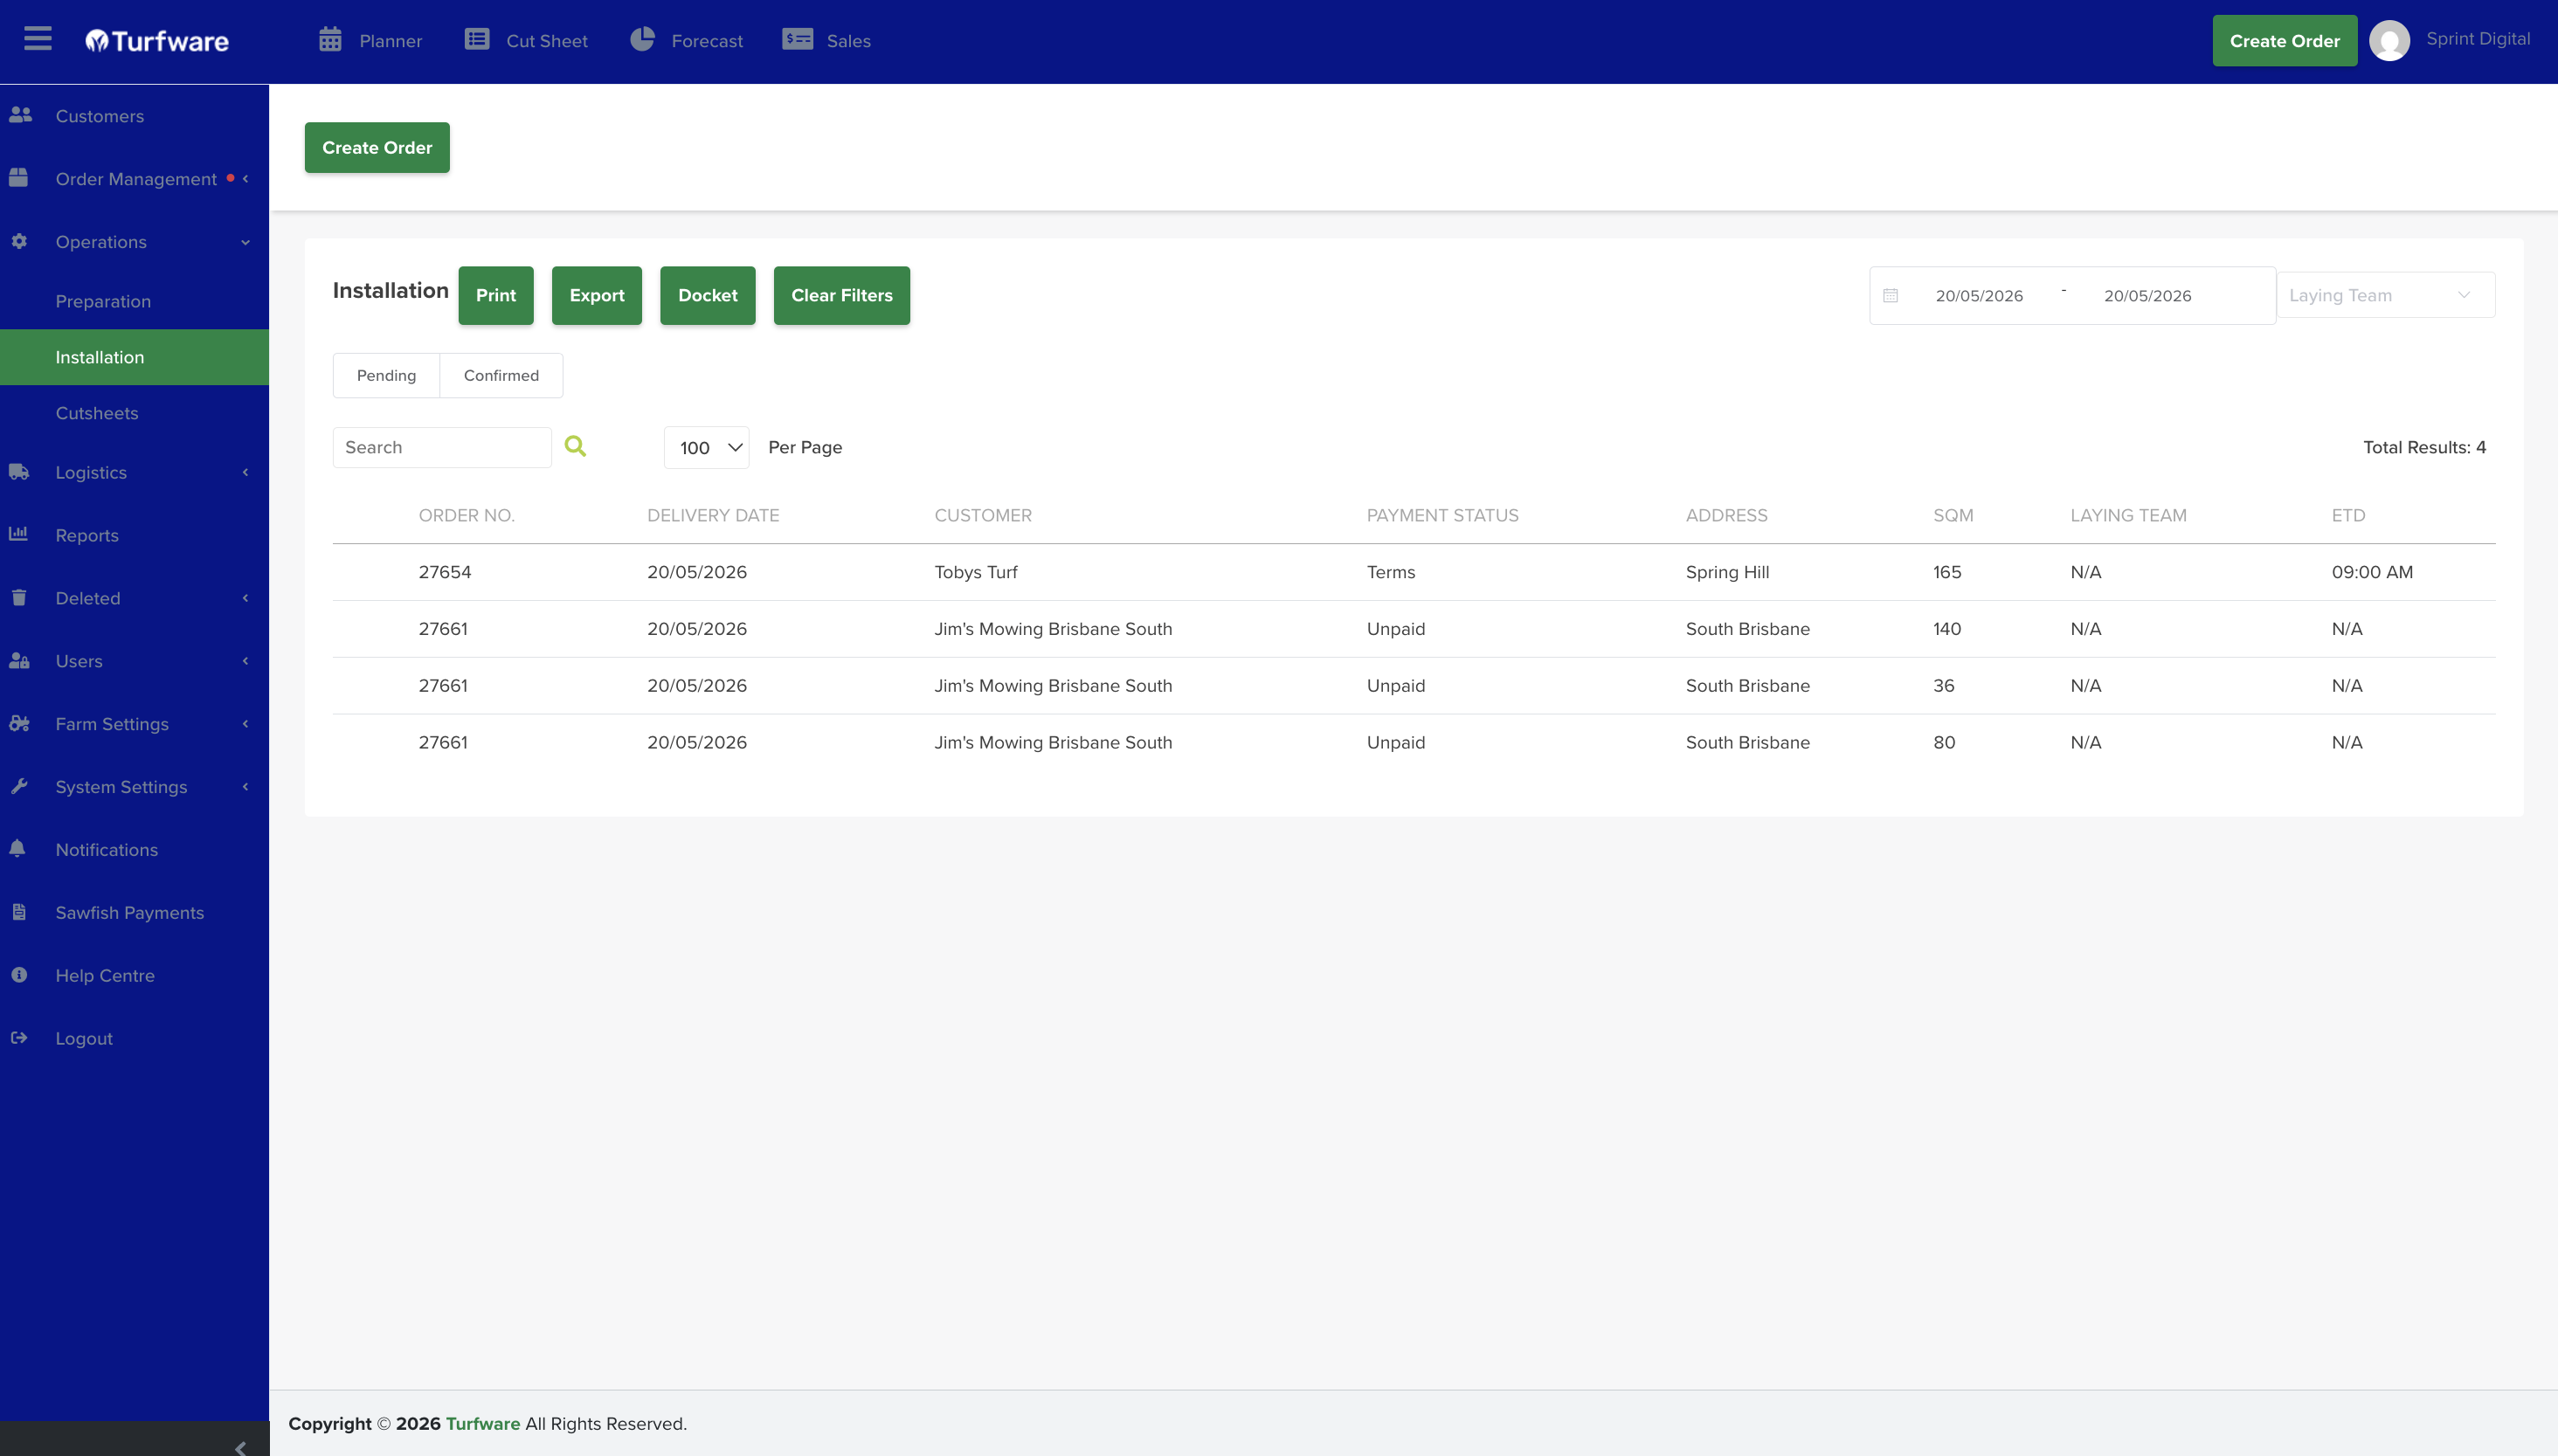Click the System Settings wrench icon
The height and width of the screenshot is (1456, 2558).
[19, 786]
